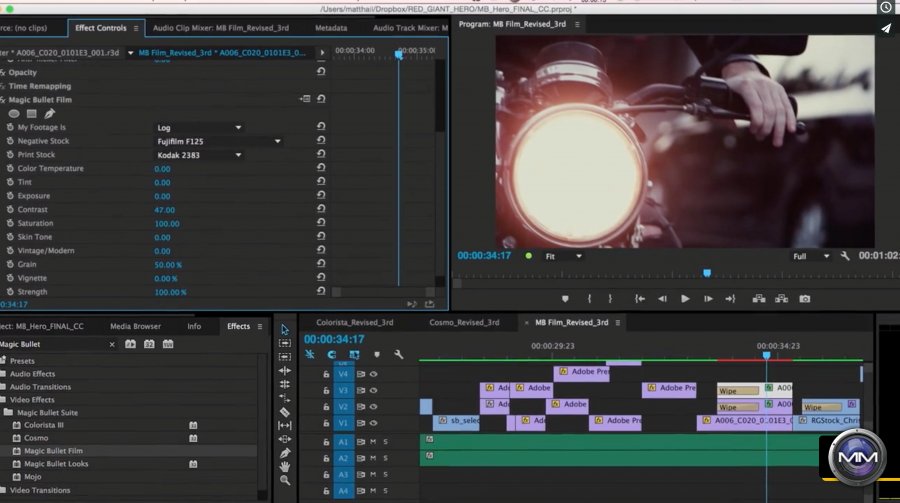Toggle V4 track output eye
The height and width of the screenshot is (503, 900).
(x=373, y=374)
